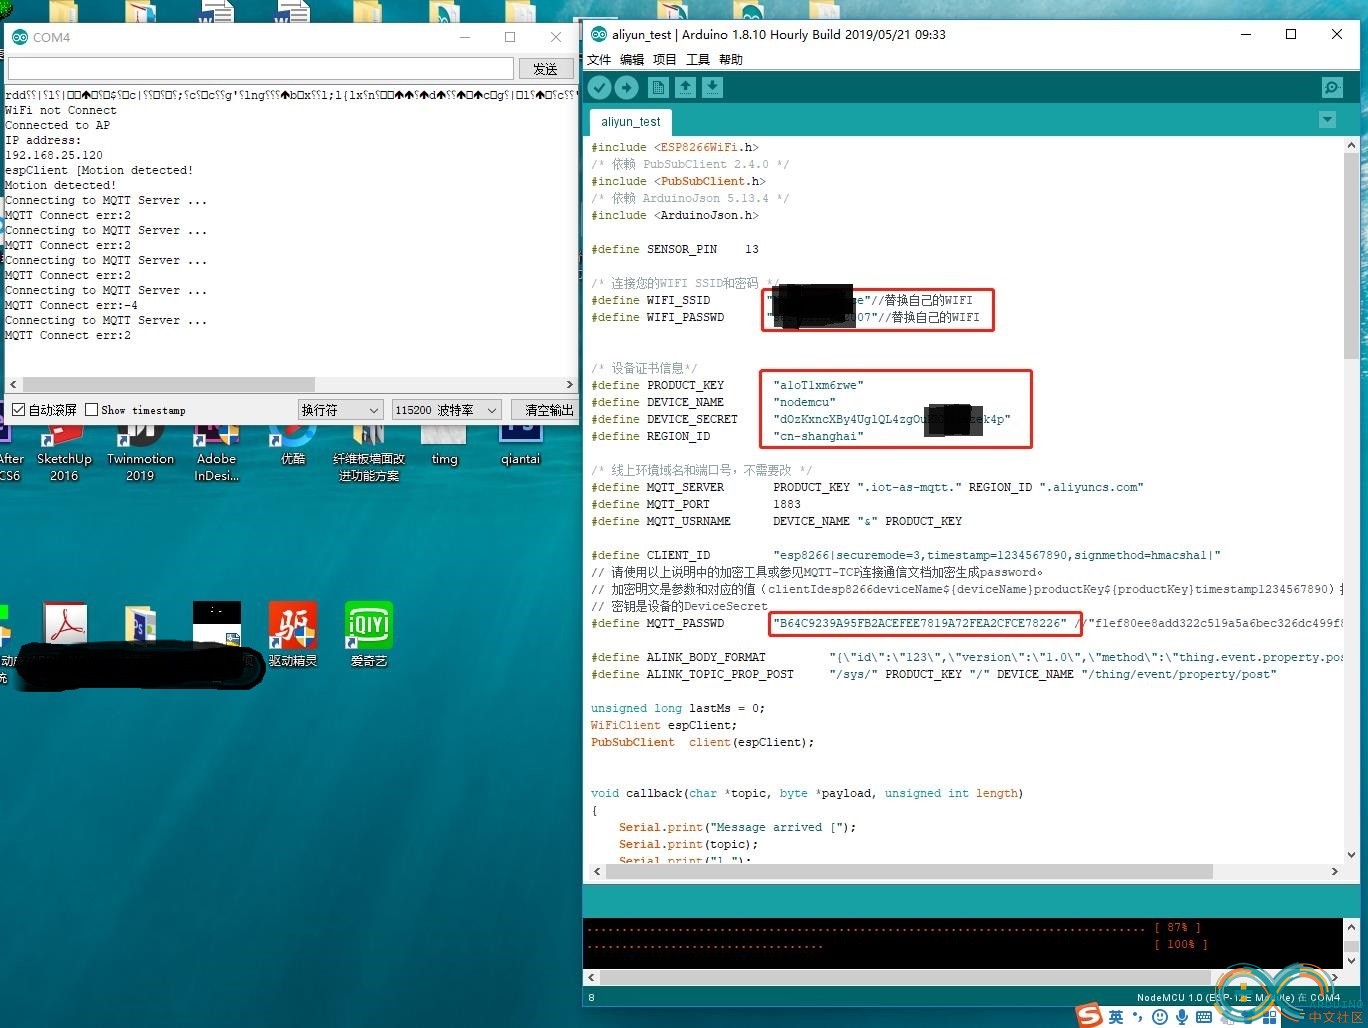Click the Arduino logo in aliyun_test title bar
The height and width of the screenshot is (1028, 1368).
599,34
